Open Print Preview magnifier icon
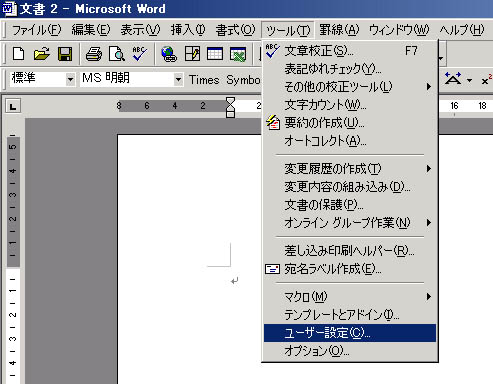This screenshot has height=384, width=493. 117,54
